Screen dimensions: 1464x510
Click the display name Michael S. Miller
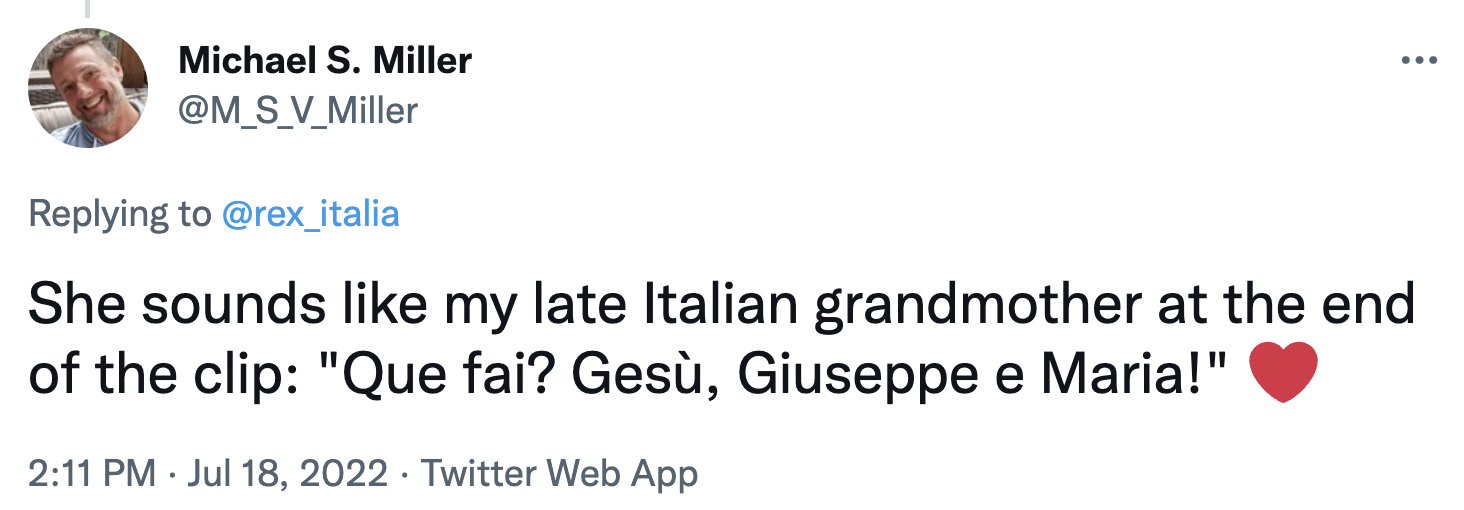point(325,61)
